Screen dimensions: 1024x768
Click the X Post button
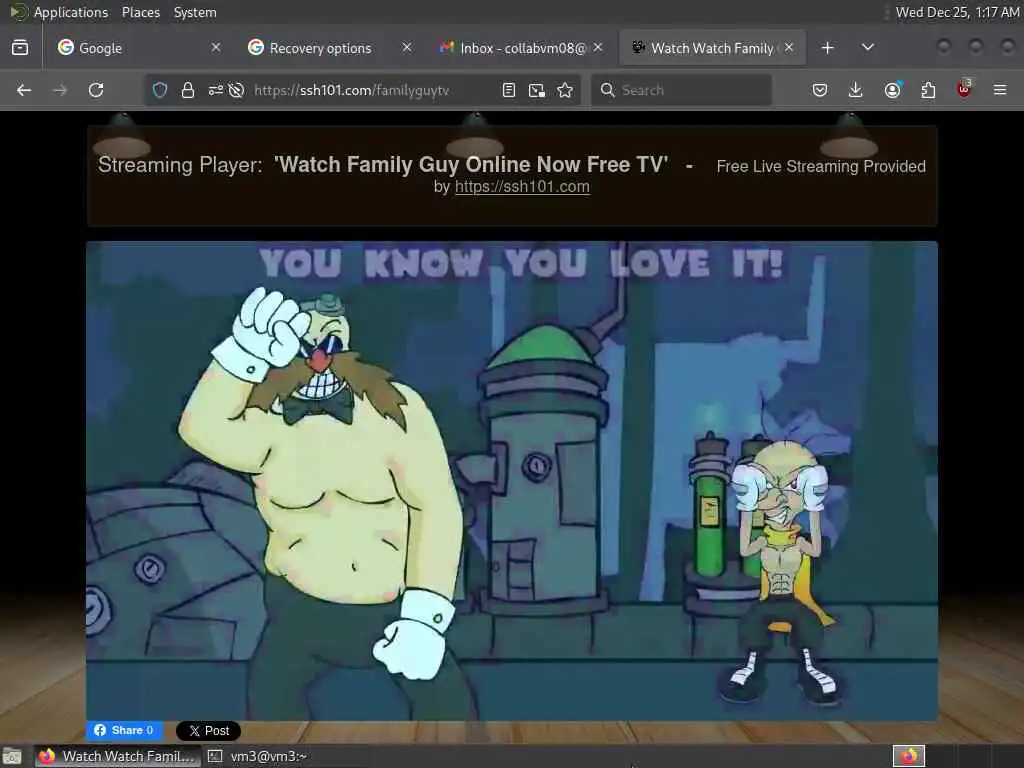pyautogui.click(x=208, y=731)
